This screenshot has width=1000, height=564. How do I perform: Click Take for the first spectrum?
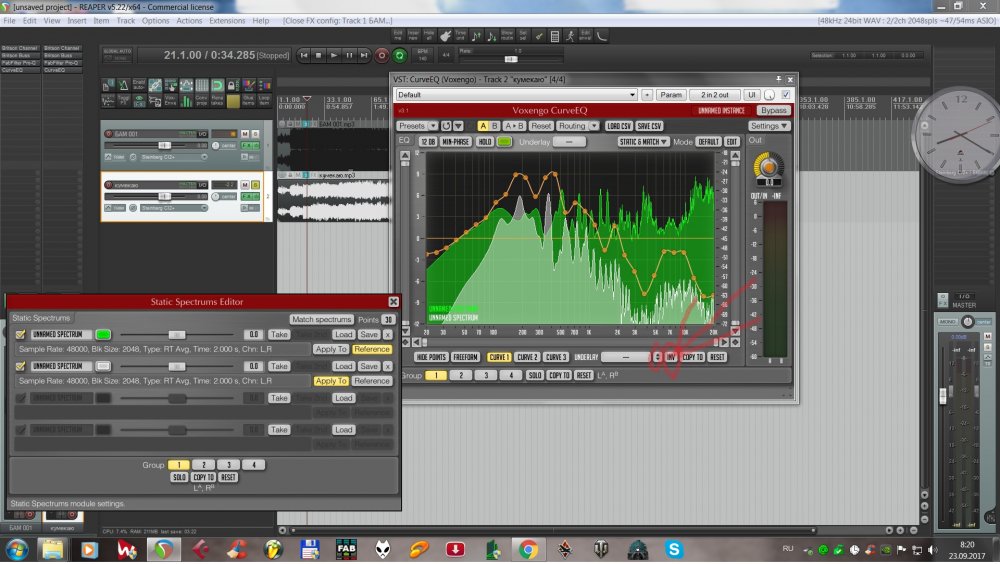pos(279,334)
